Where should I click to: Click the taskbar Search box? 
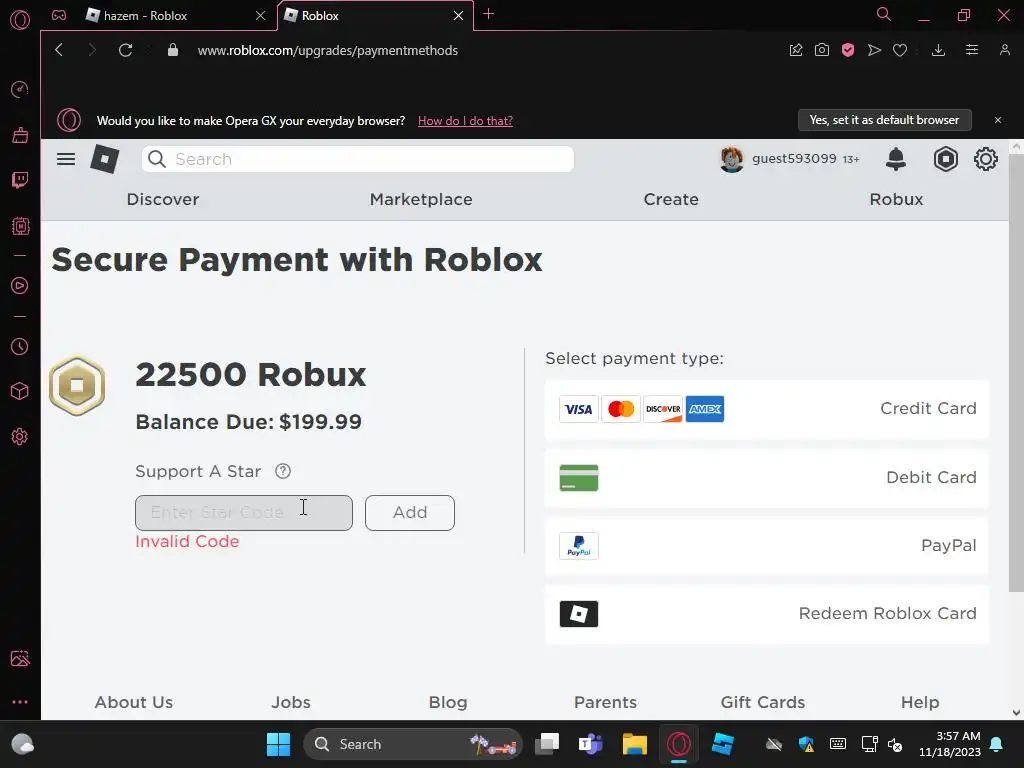tap(413, 744)
